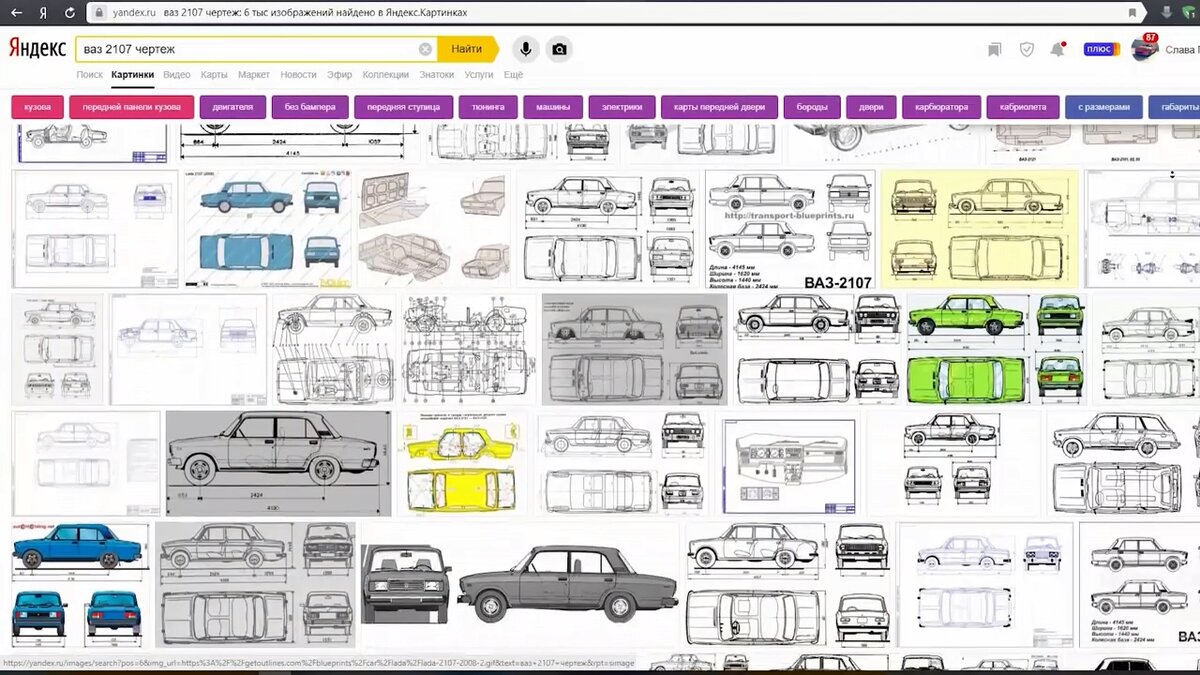Select the Картинки tab
1200x675 pixels.
pyautogui.click(x=133, y=75)
